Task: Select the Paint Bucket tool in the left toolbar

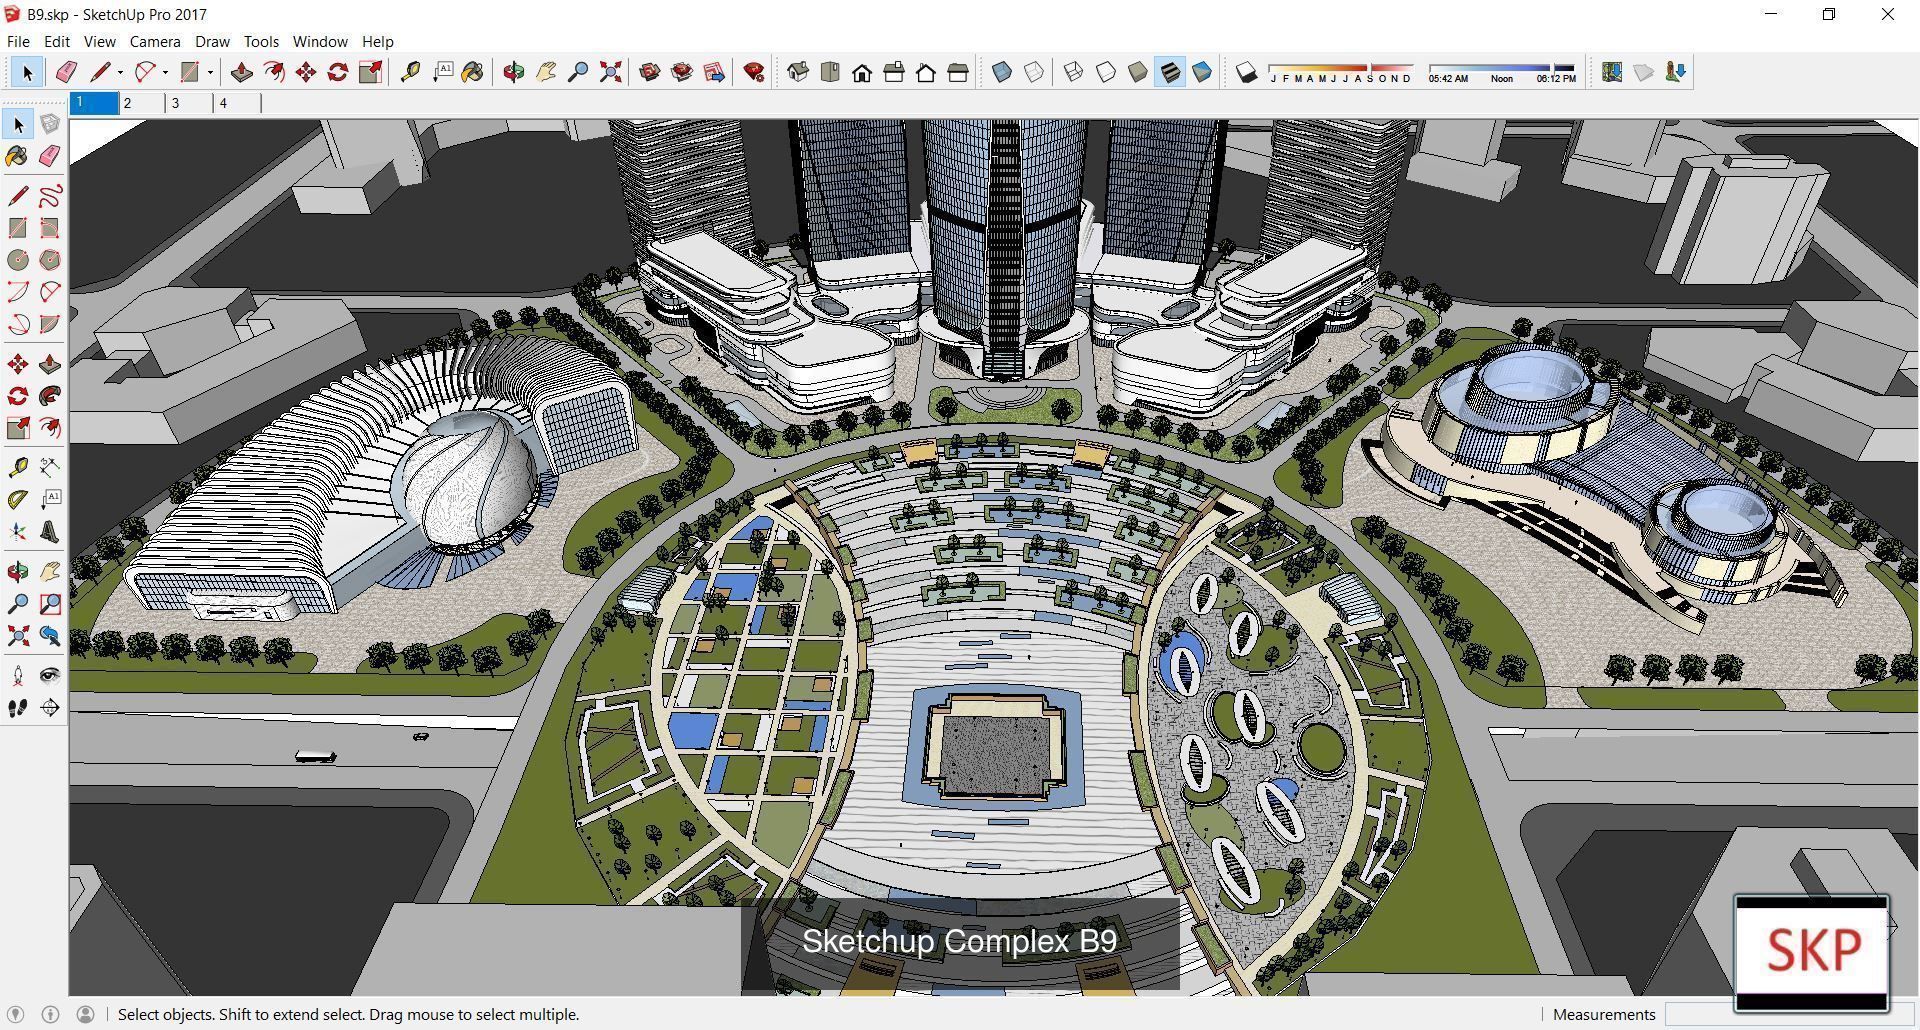Action: (18, 156)
